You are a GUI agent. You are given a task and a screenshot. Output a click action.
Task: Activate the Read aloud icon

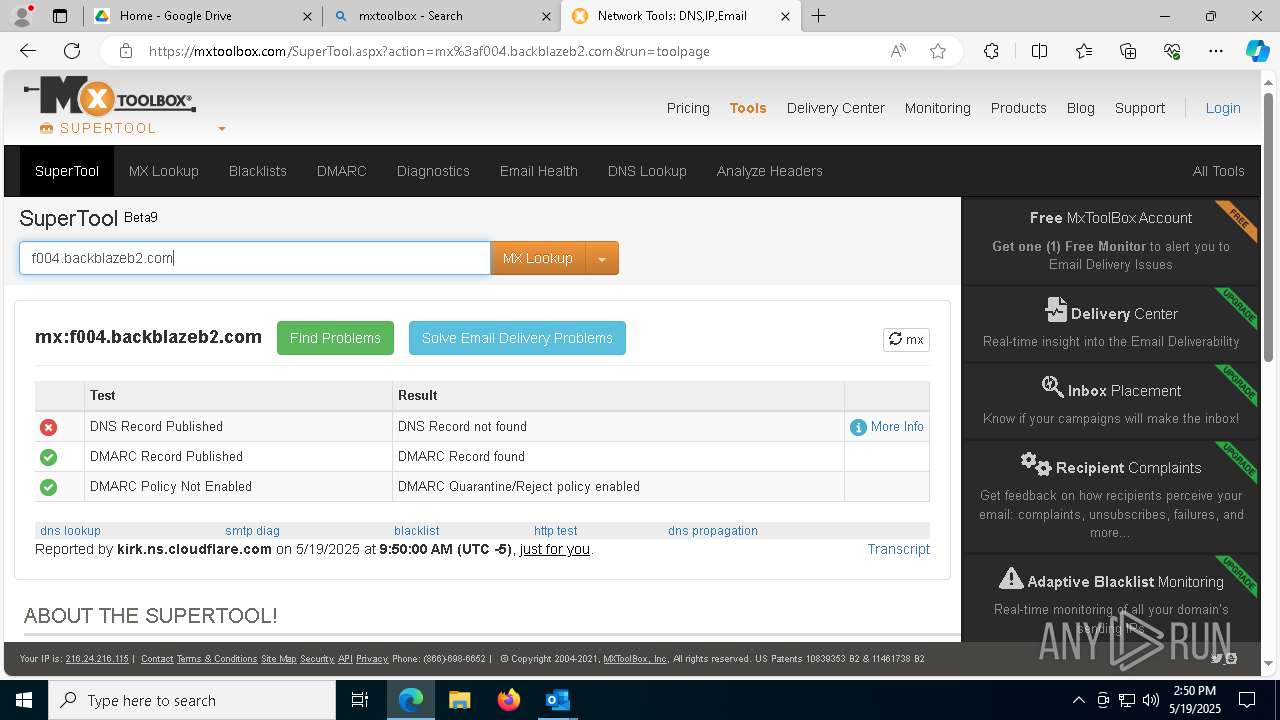(x=898, y=51)
